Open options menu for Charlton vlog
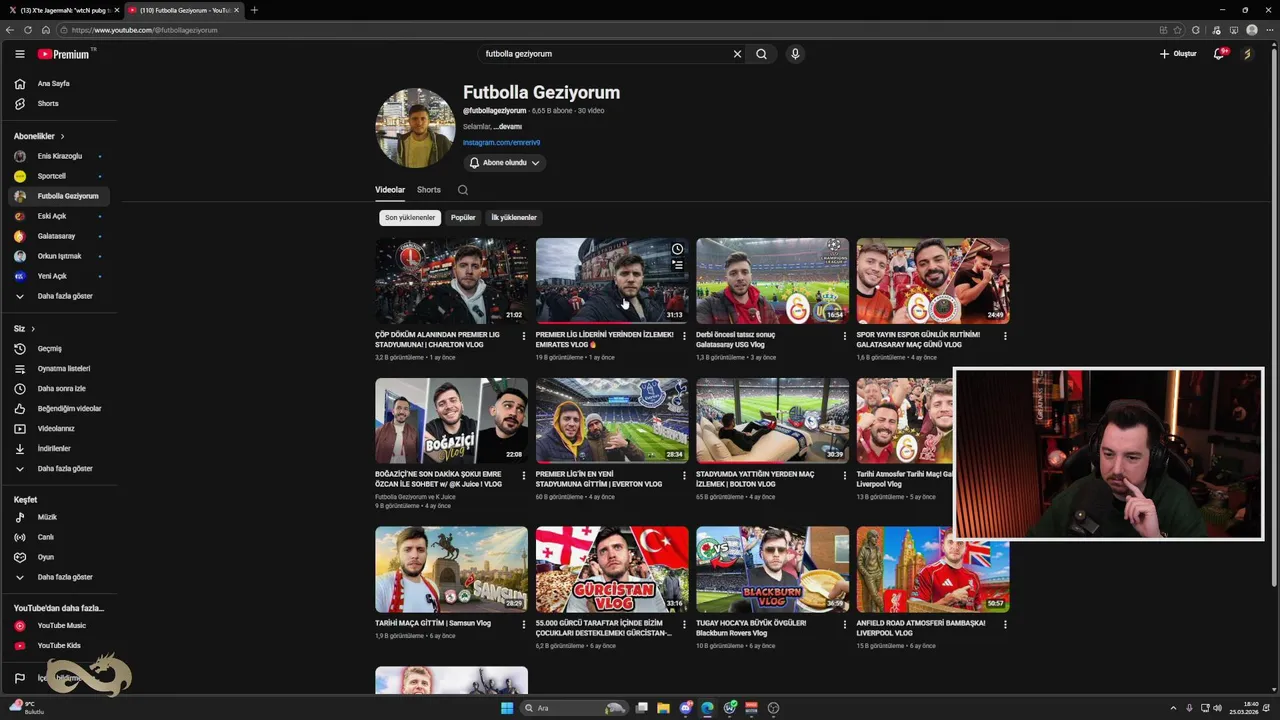 coord(524,336)
